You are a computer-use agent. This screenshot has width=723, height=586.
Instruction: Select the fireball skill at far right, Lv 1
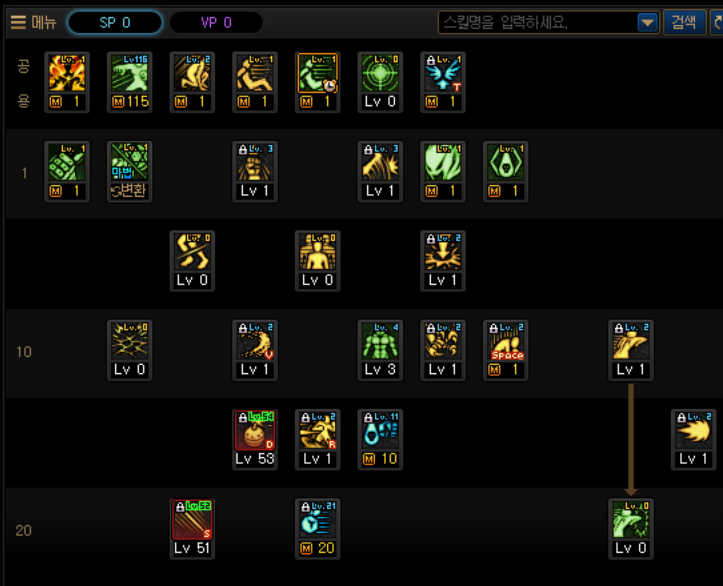tap(694, 431)
